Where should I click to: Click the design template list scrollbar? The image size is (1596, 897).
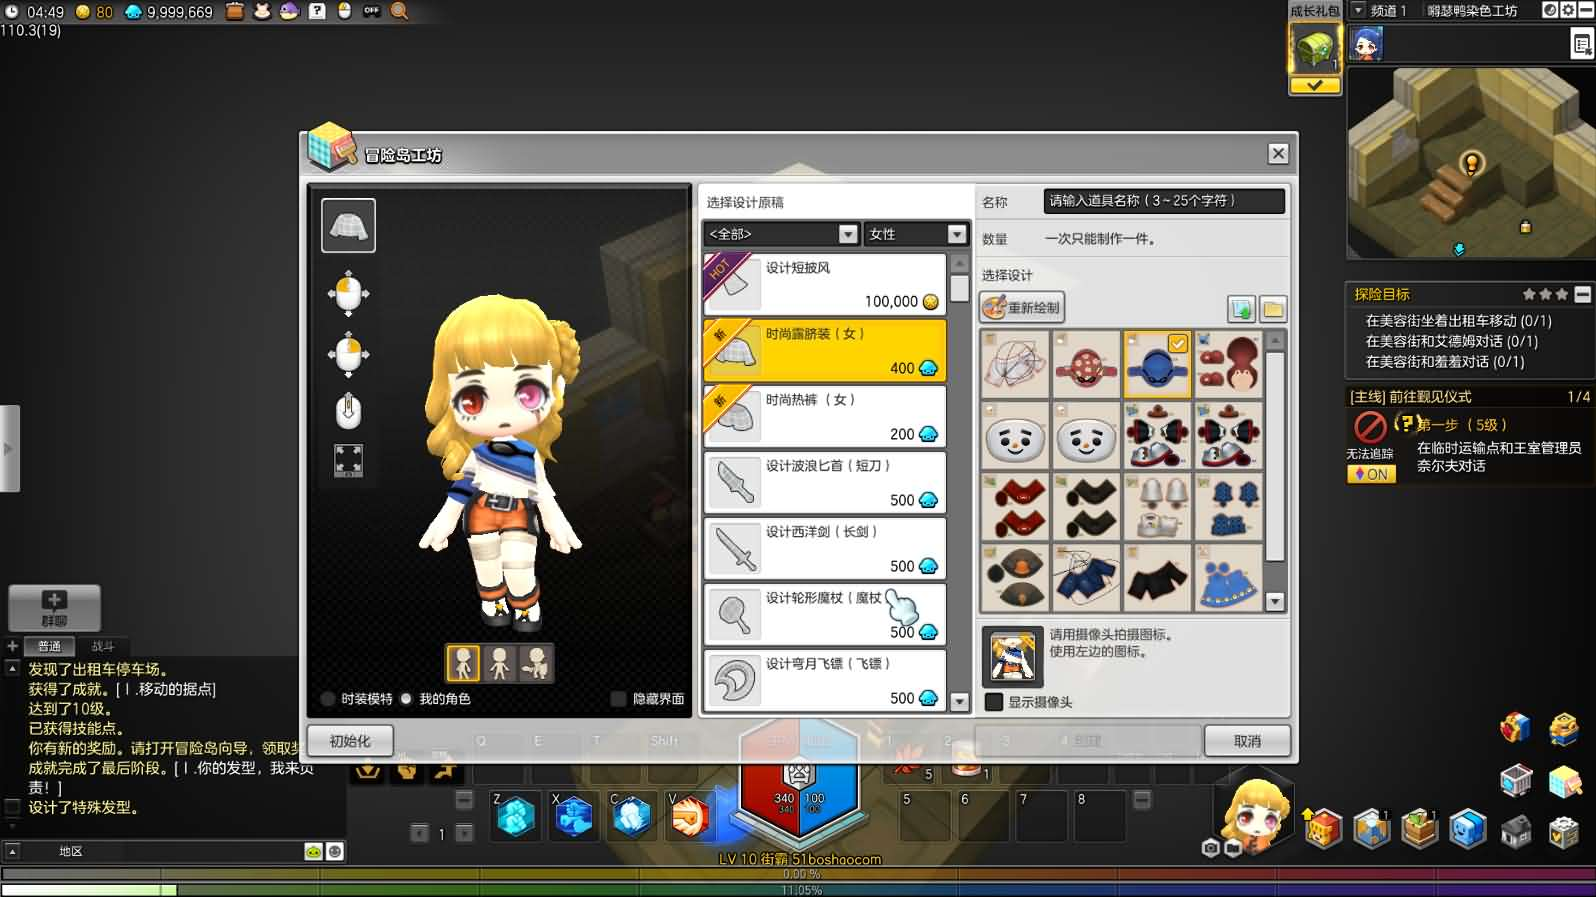[959, 289]
